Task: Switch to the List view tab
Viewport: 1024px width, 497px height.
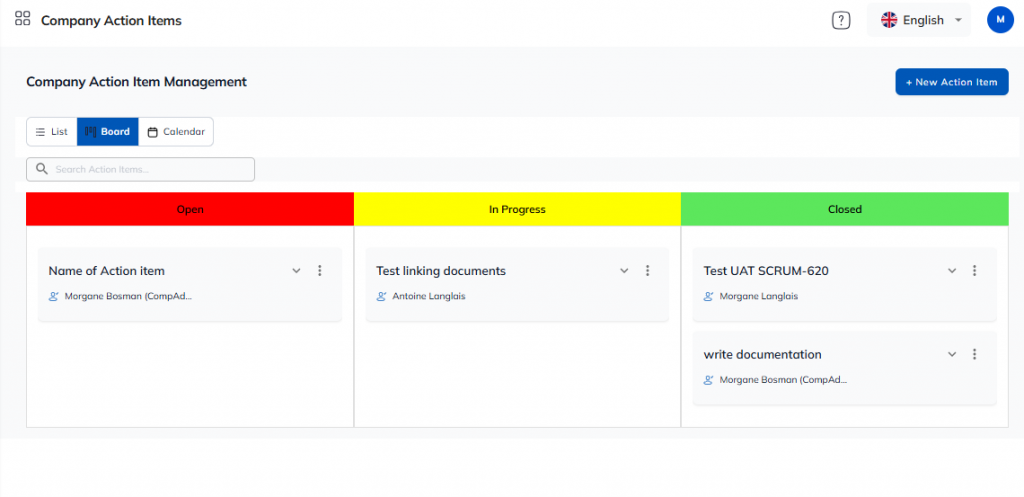Action: 51,132
